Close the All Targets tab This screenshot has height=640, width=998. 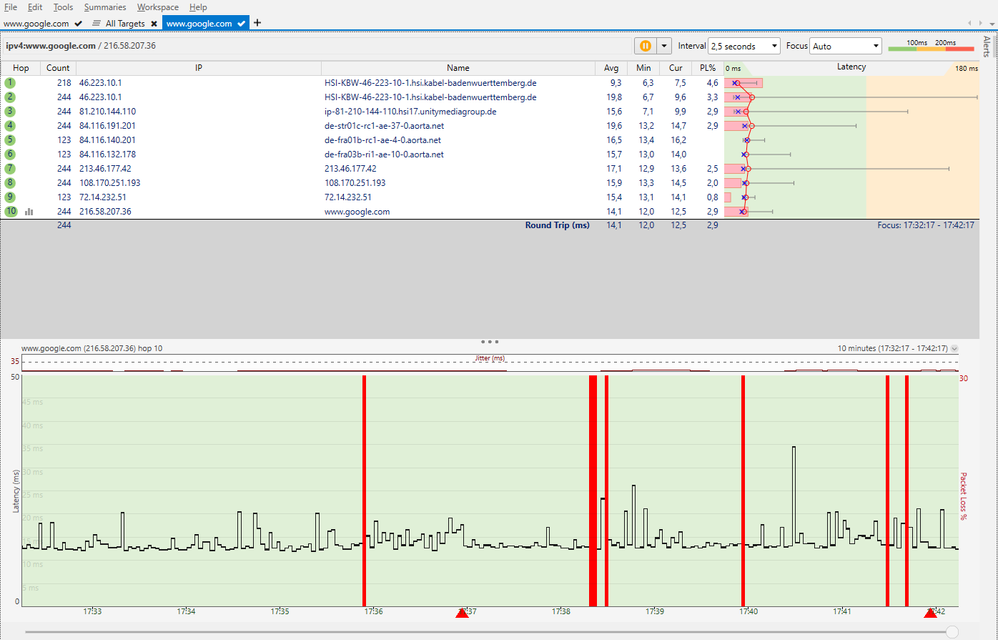pyautogui.click(x=154, y=21)
